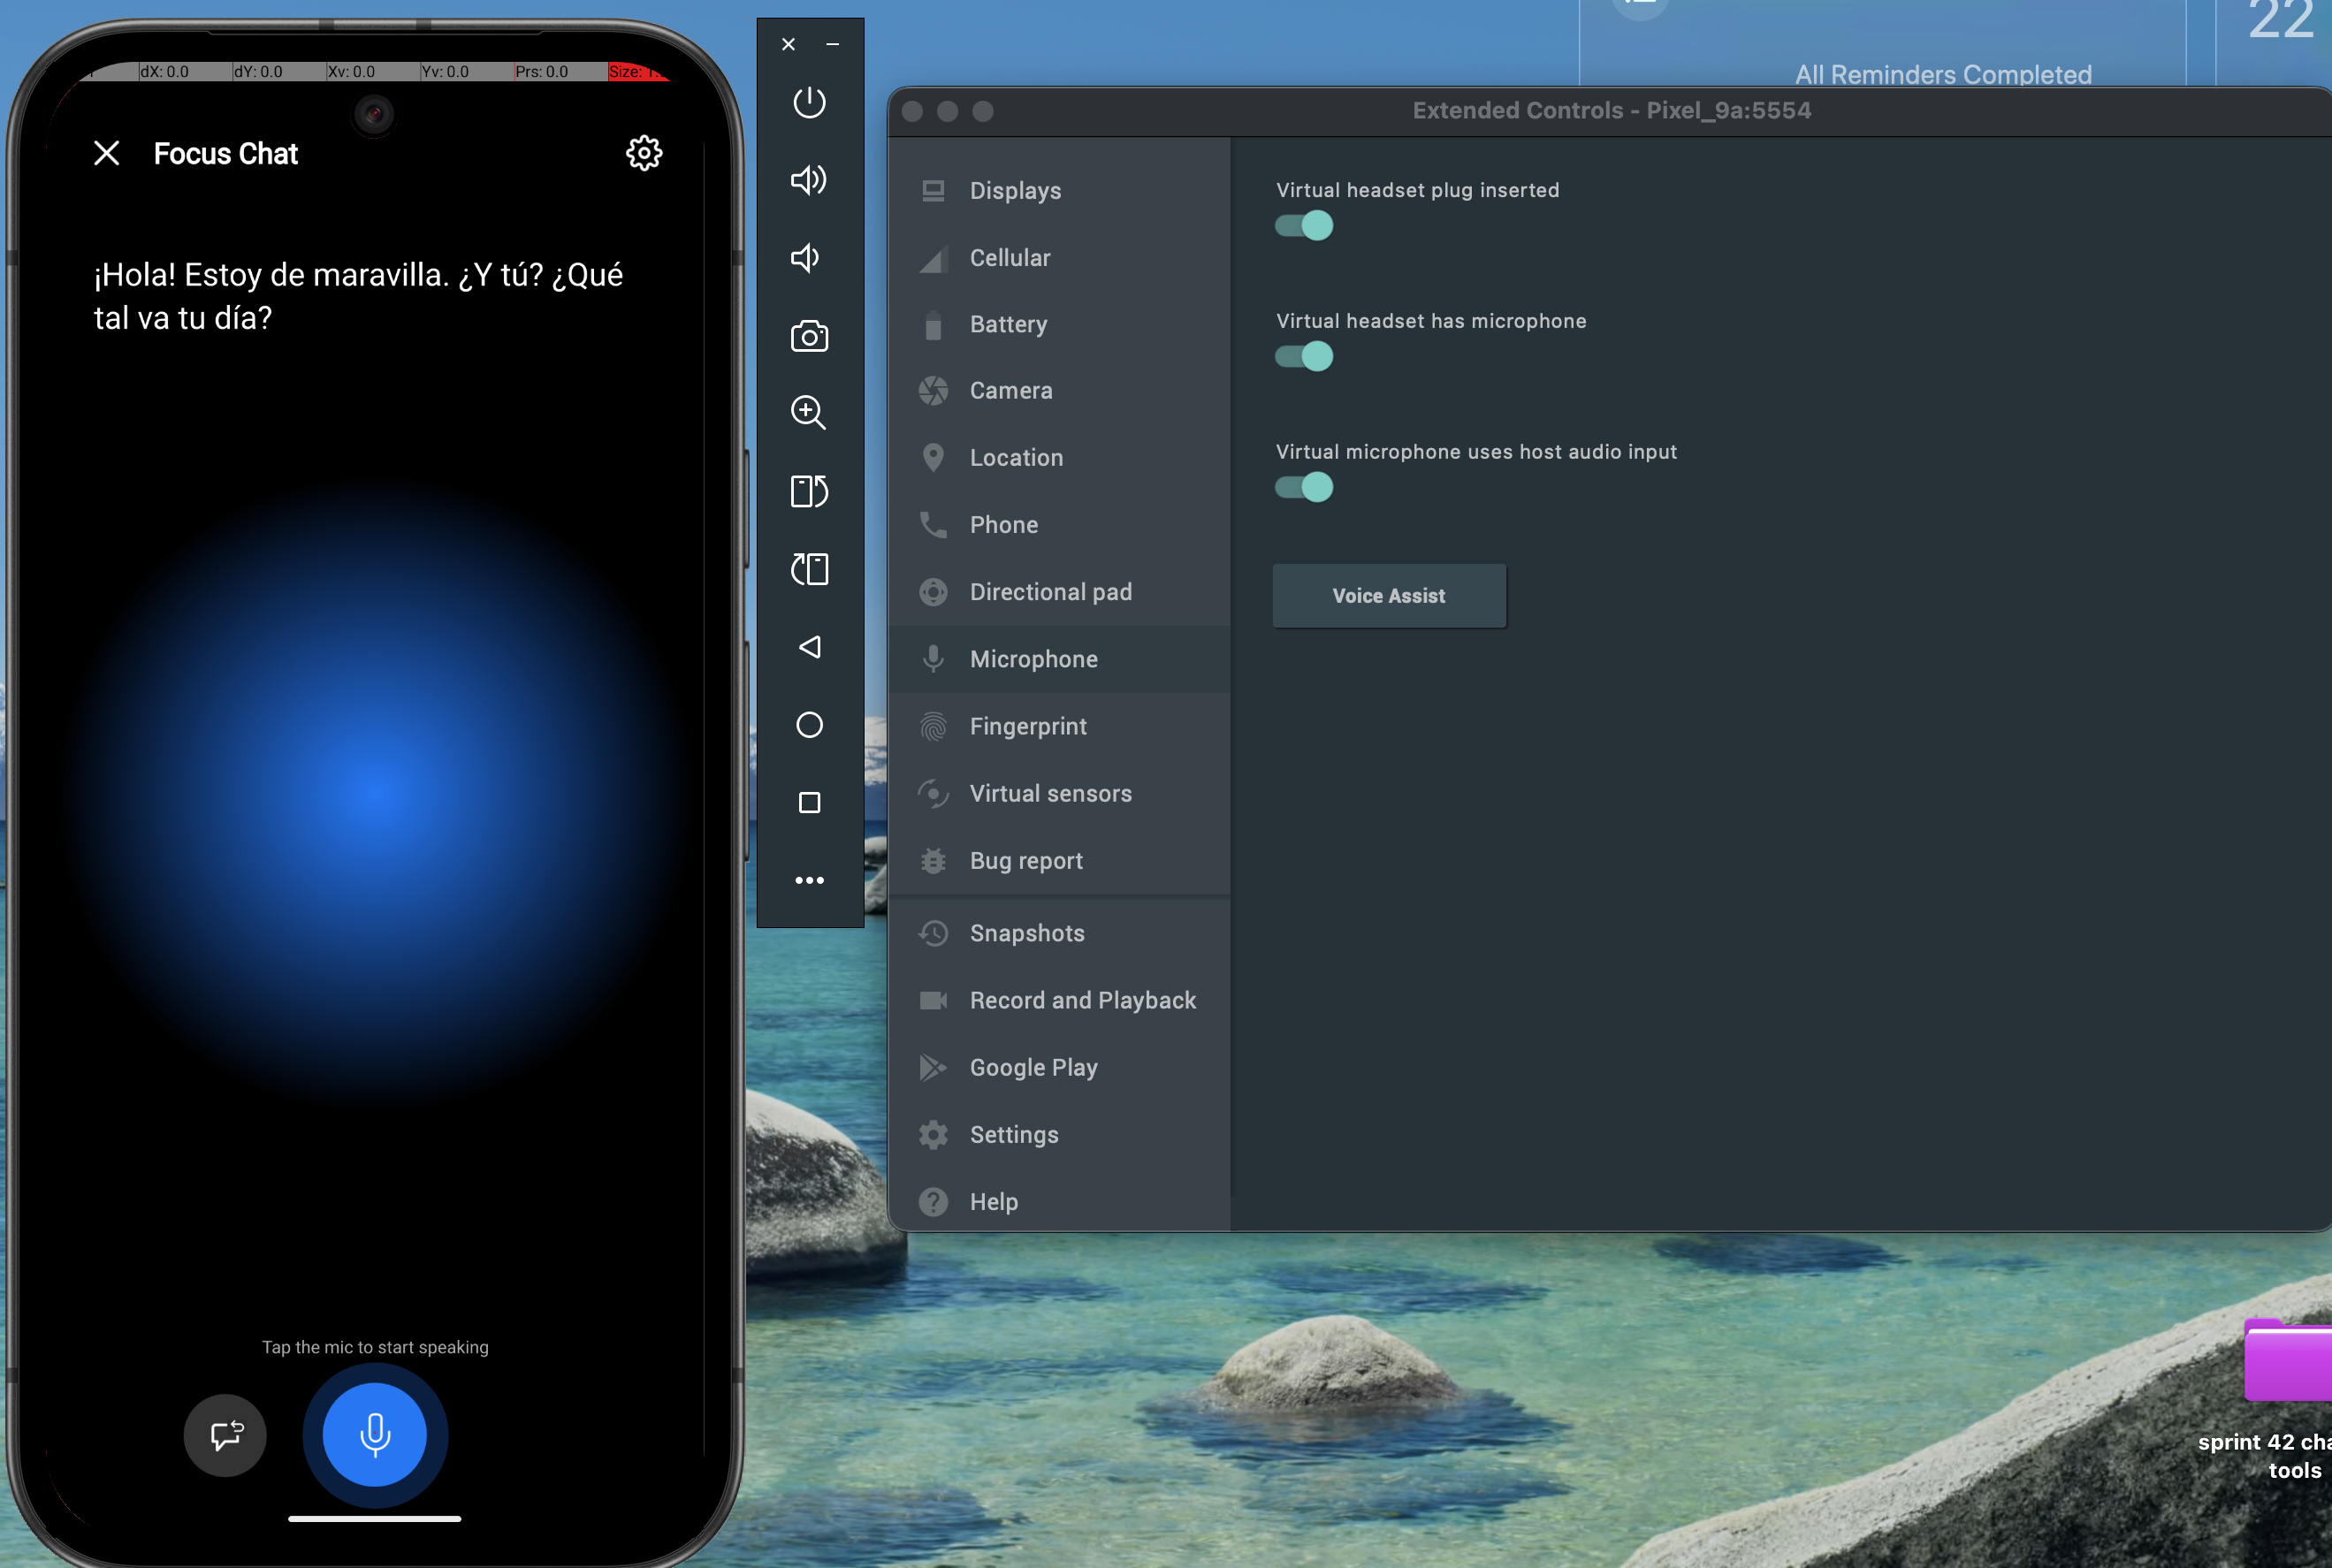Open the Phone section
Viewport: 2332px width, 1568px height.
[1059, 525]
